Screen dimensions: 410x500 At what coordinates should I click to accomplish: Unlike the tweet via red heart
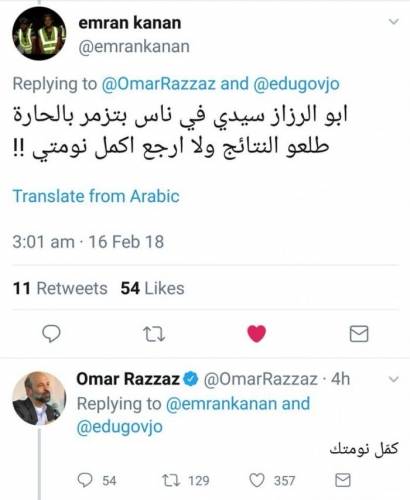[256, 333]
